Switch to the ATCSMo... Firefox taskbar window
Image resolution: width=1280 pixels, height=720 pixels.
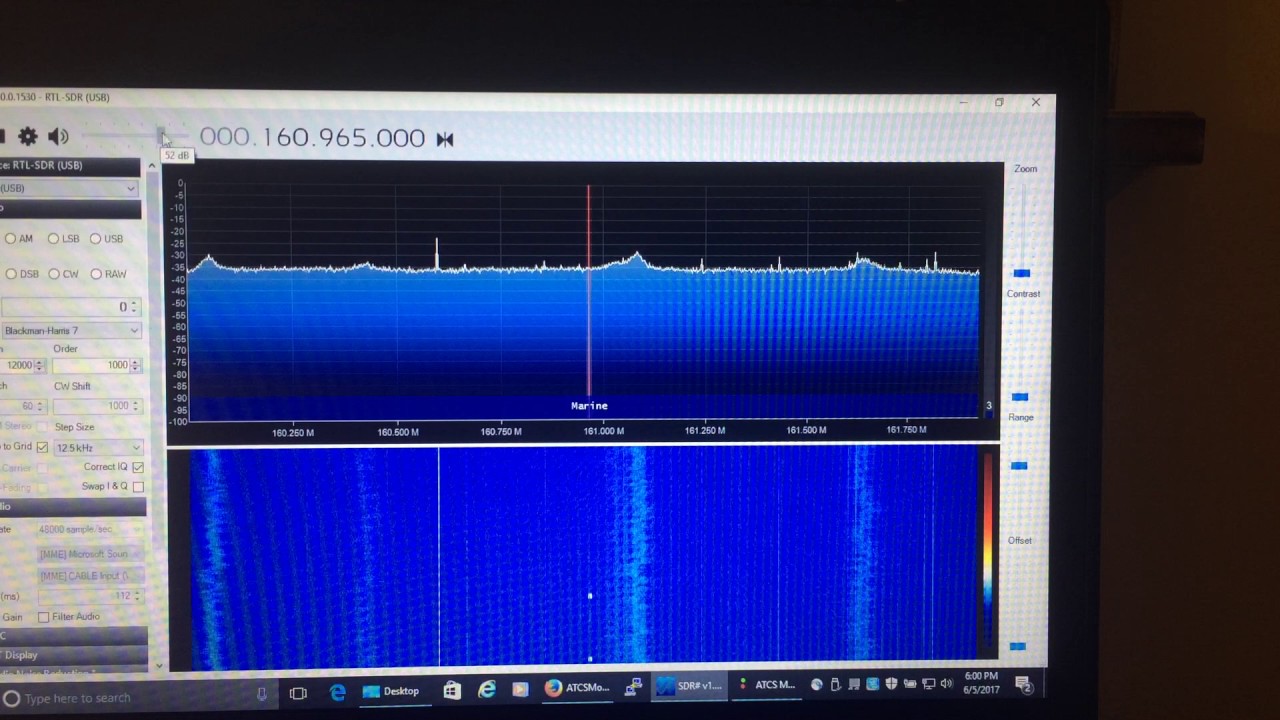pos(577,688)
